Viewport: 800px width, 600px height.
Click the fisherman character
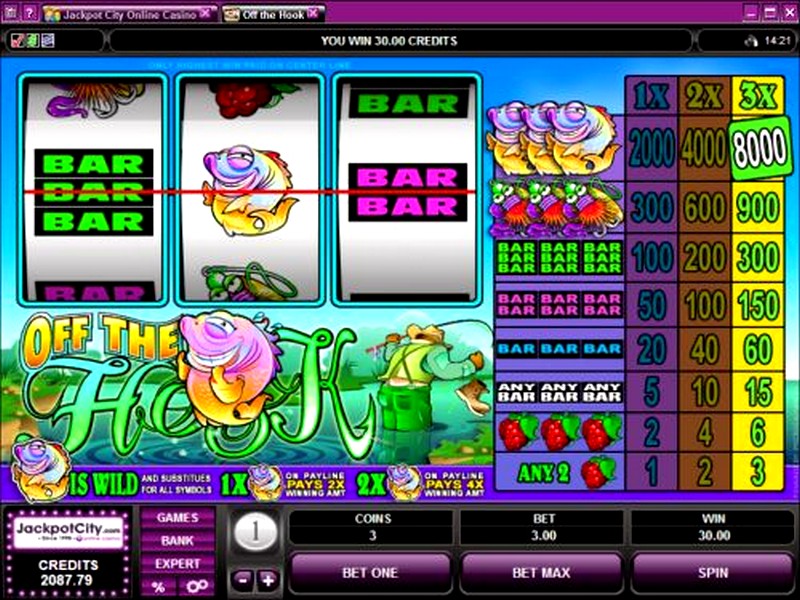pos(429,377)
